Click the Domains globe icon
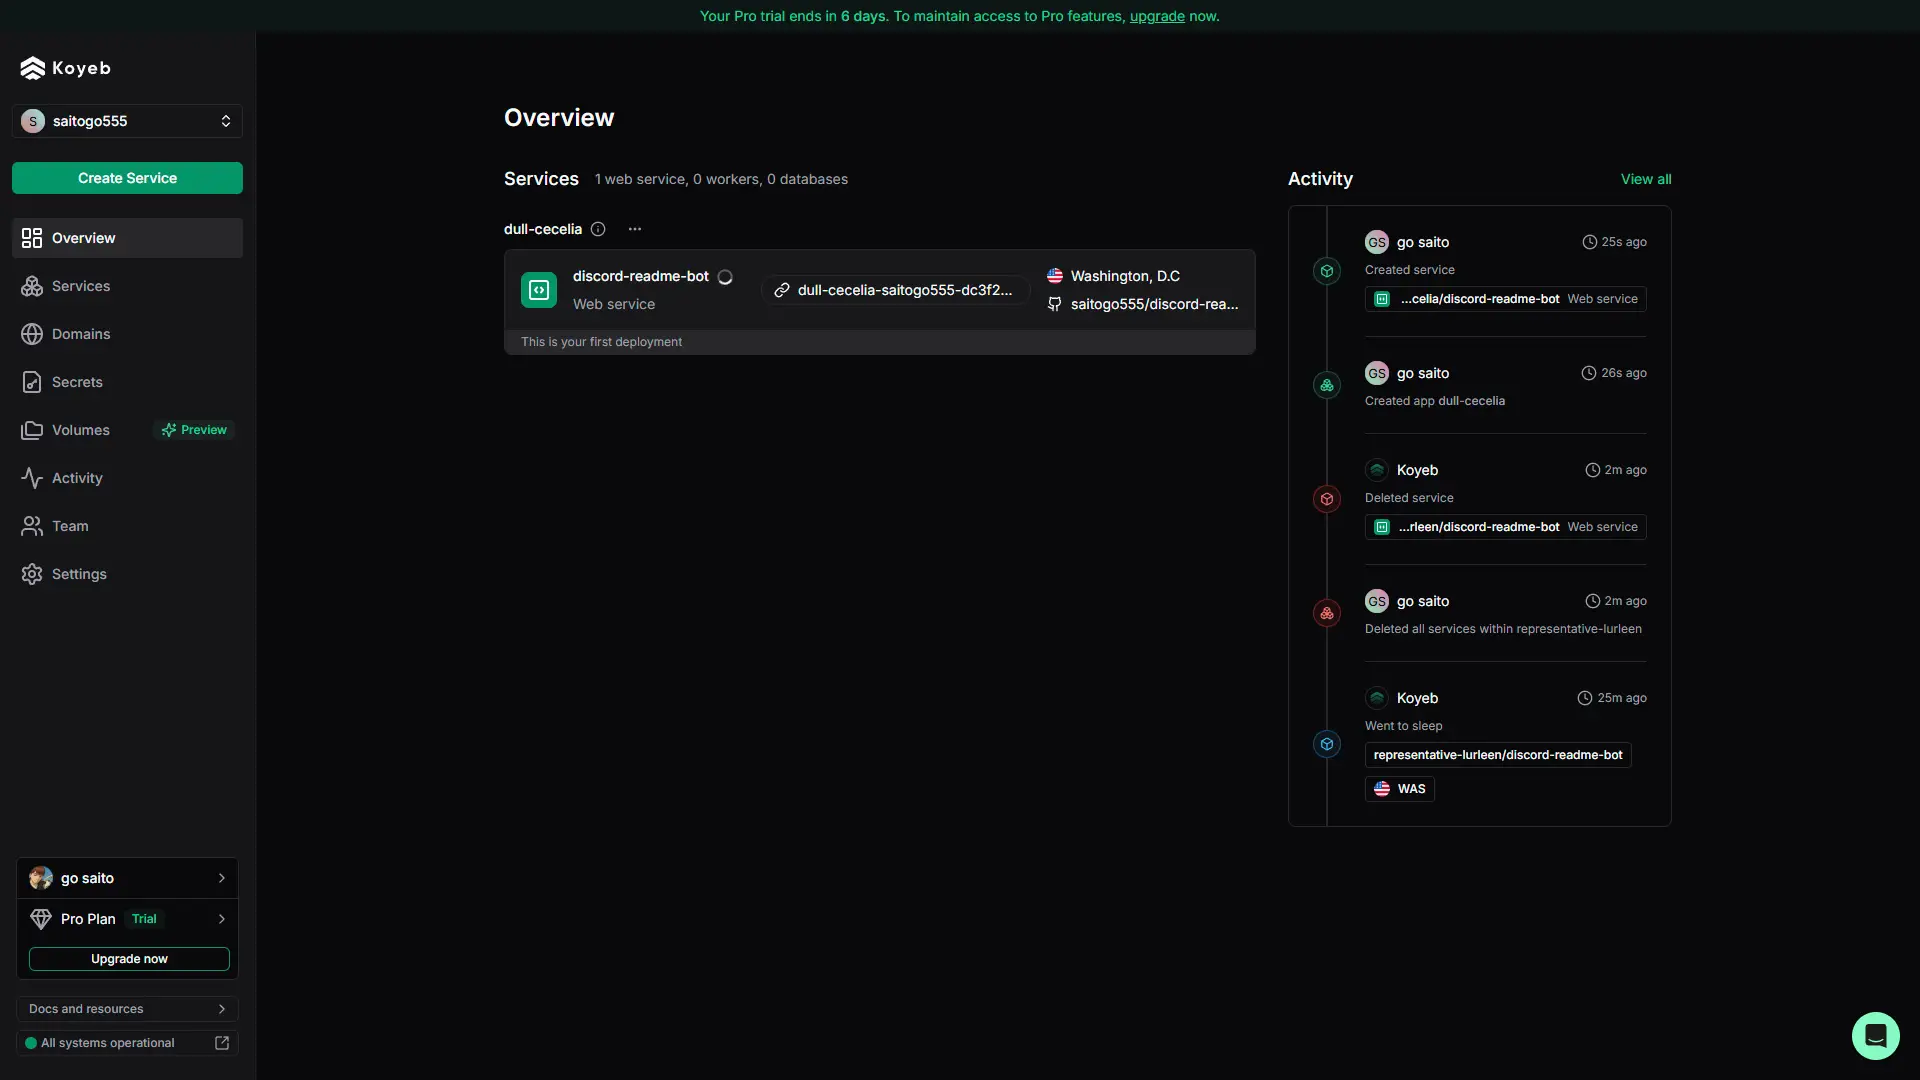The width and height of the screenshot is (1920, 1080). point(32,334)
